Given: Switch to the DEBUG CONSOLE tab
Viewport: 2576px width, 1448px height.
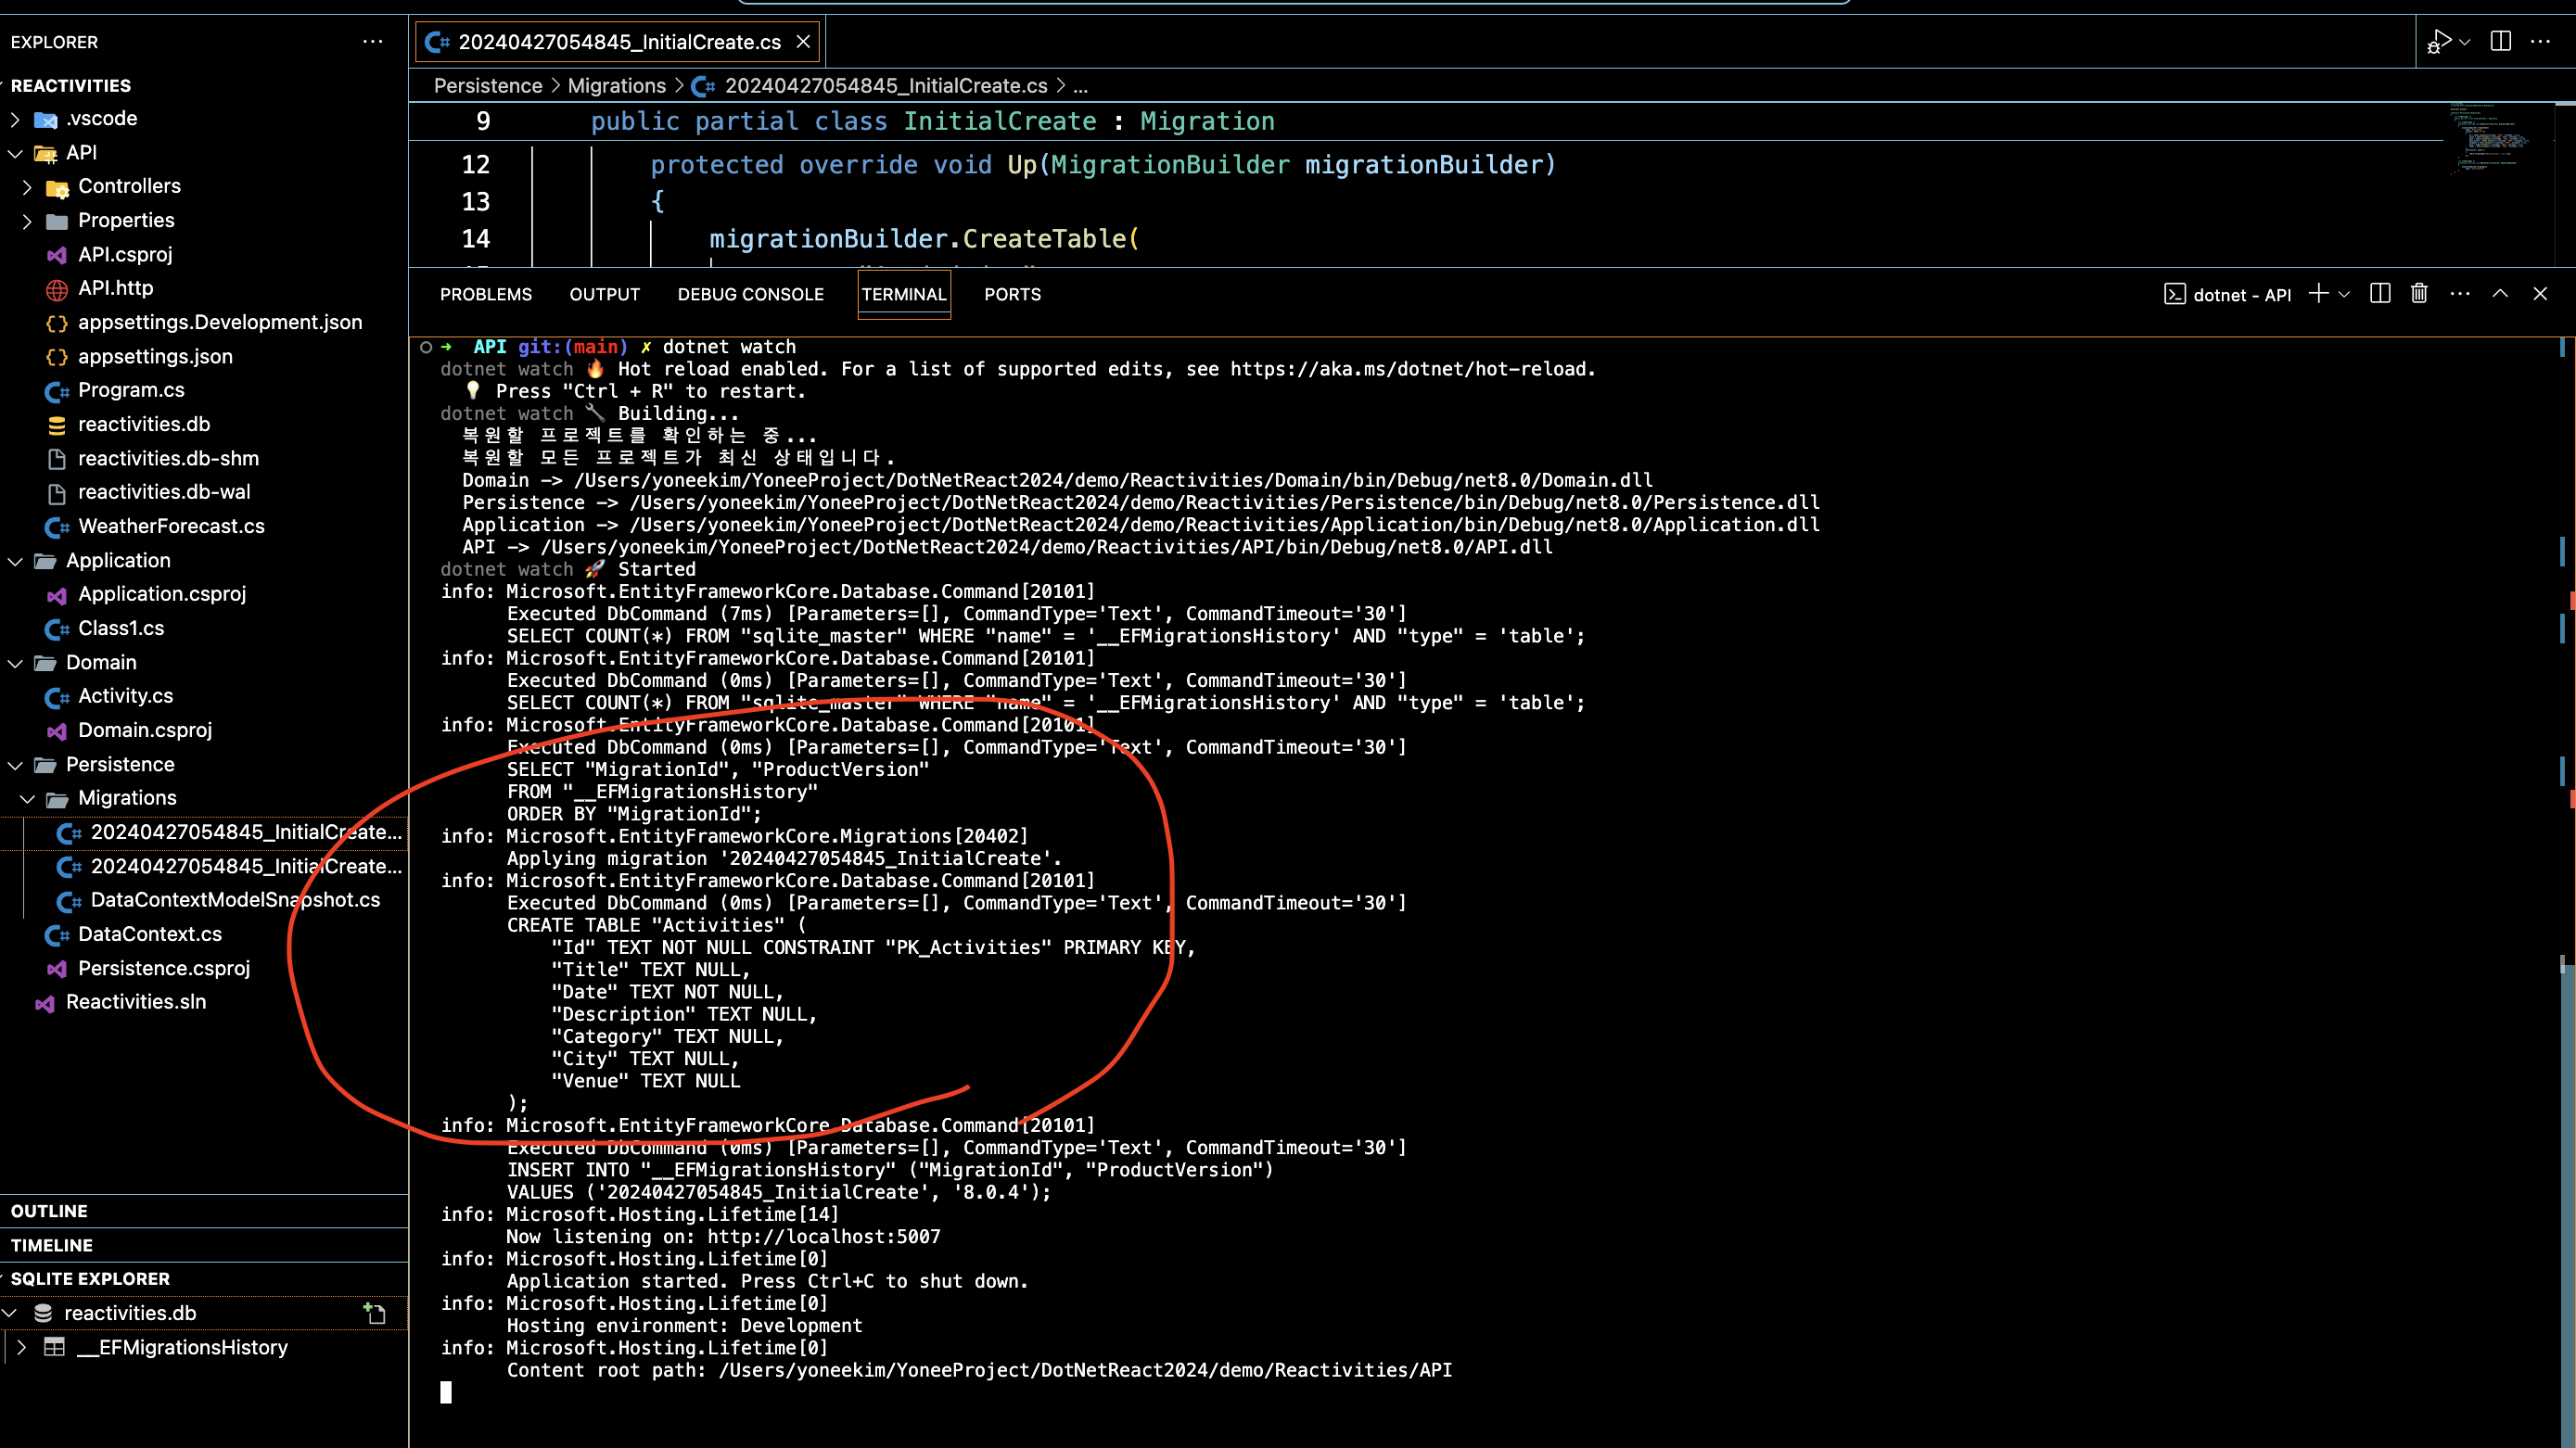Looking at the screenshot, I should [x=750, y=294].
